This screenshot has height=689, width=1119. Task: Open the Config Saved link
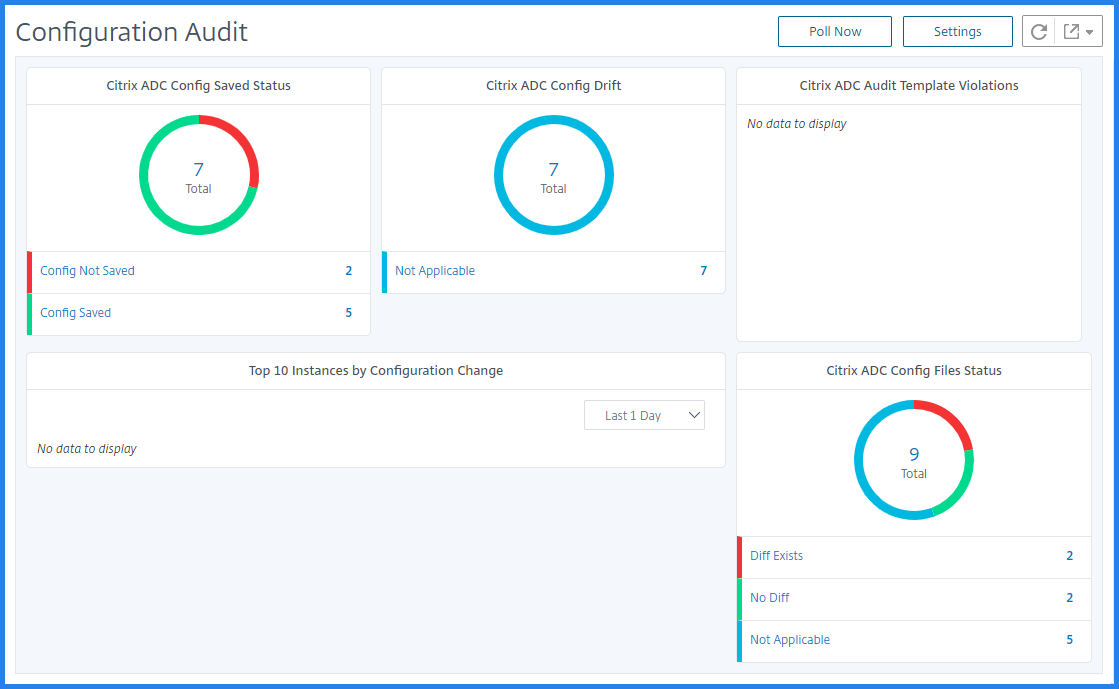pyautogui.click(x=76, y=313)
